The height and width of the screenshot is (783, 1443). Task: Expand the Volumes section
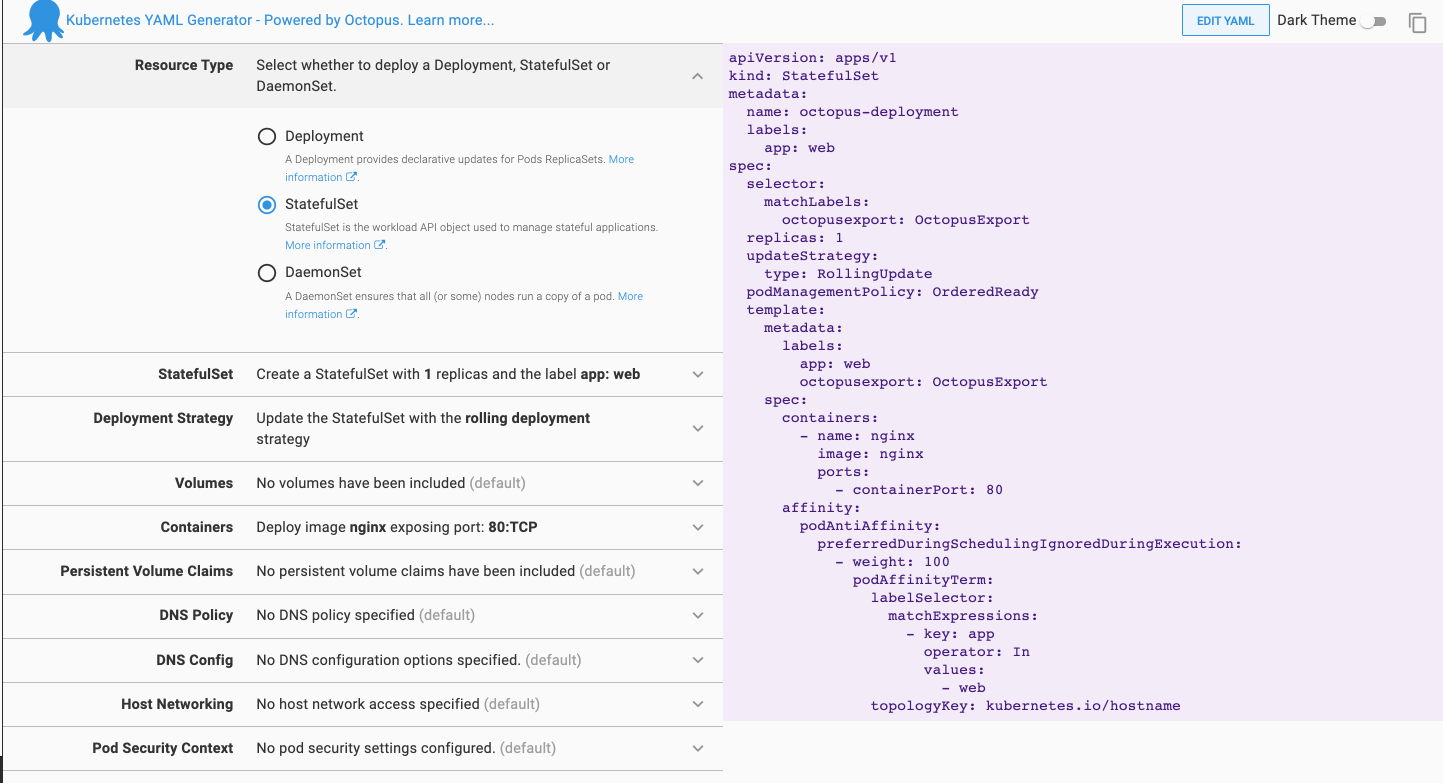click(697, 483)
